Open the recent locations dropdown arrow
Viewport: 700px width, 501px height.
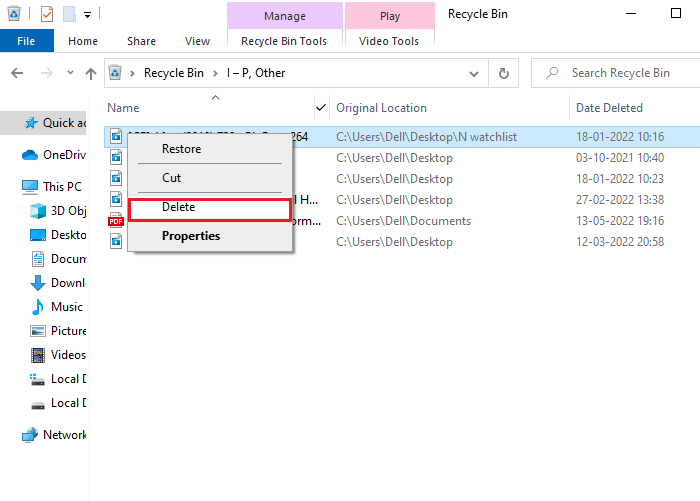(70, 72)
